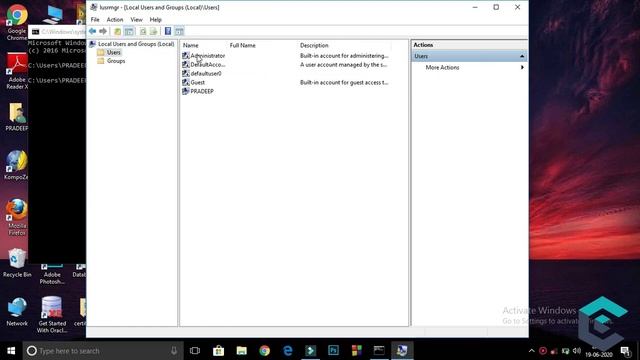Viewport: 640px width, 360px height.
Task: Select the defaultuser0 account icon
Action: (186, 73)
